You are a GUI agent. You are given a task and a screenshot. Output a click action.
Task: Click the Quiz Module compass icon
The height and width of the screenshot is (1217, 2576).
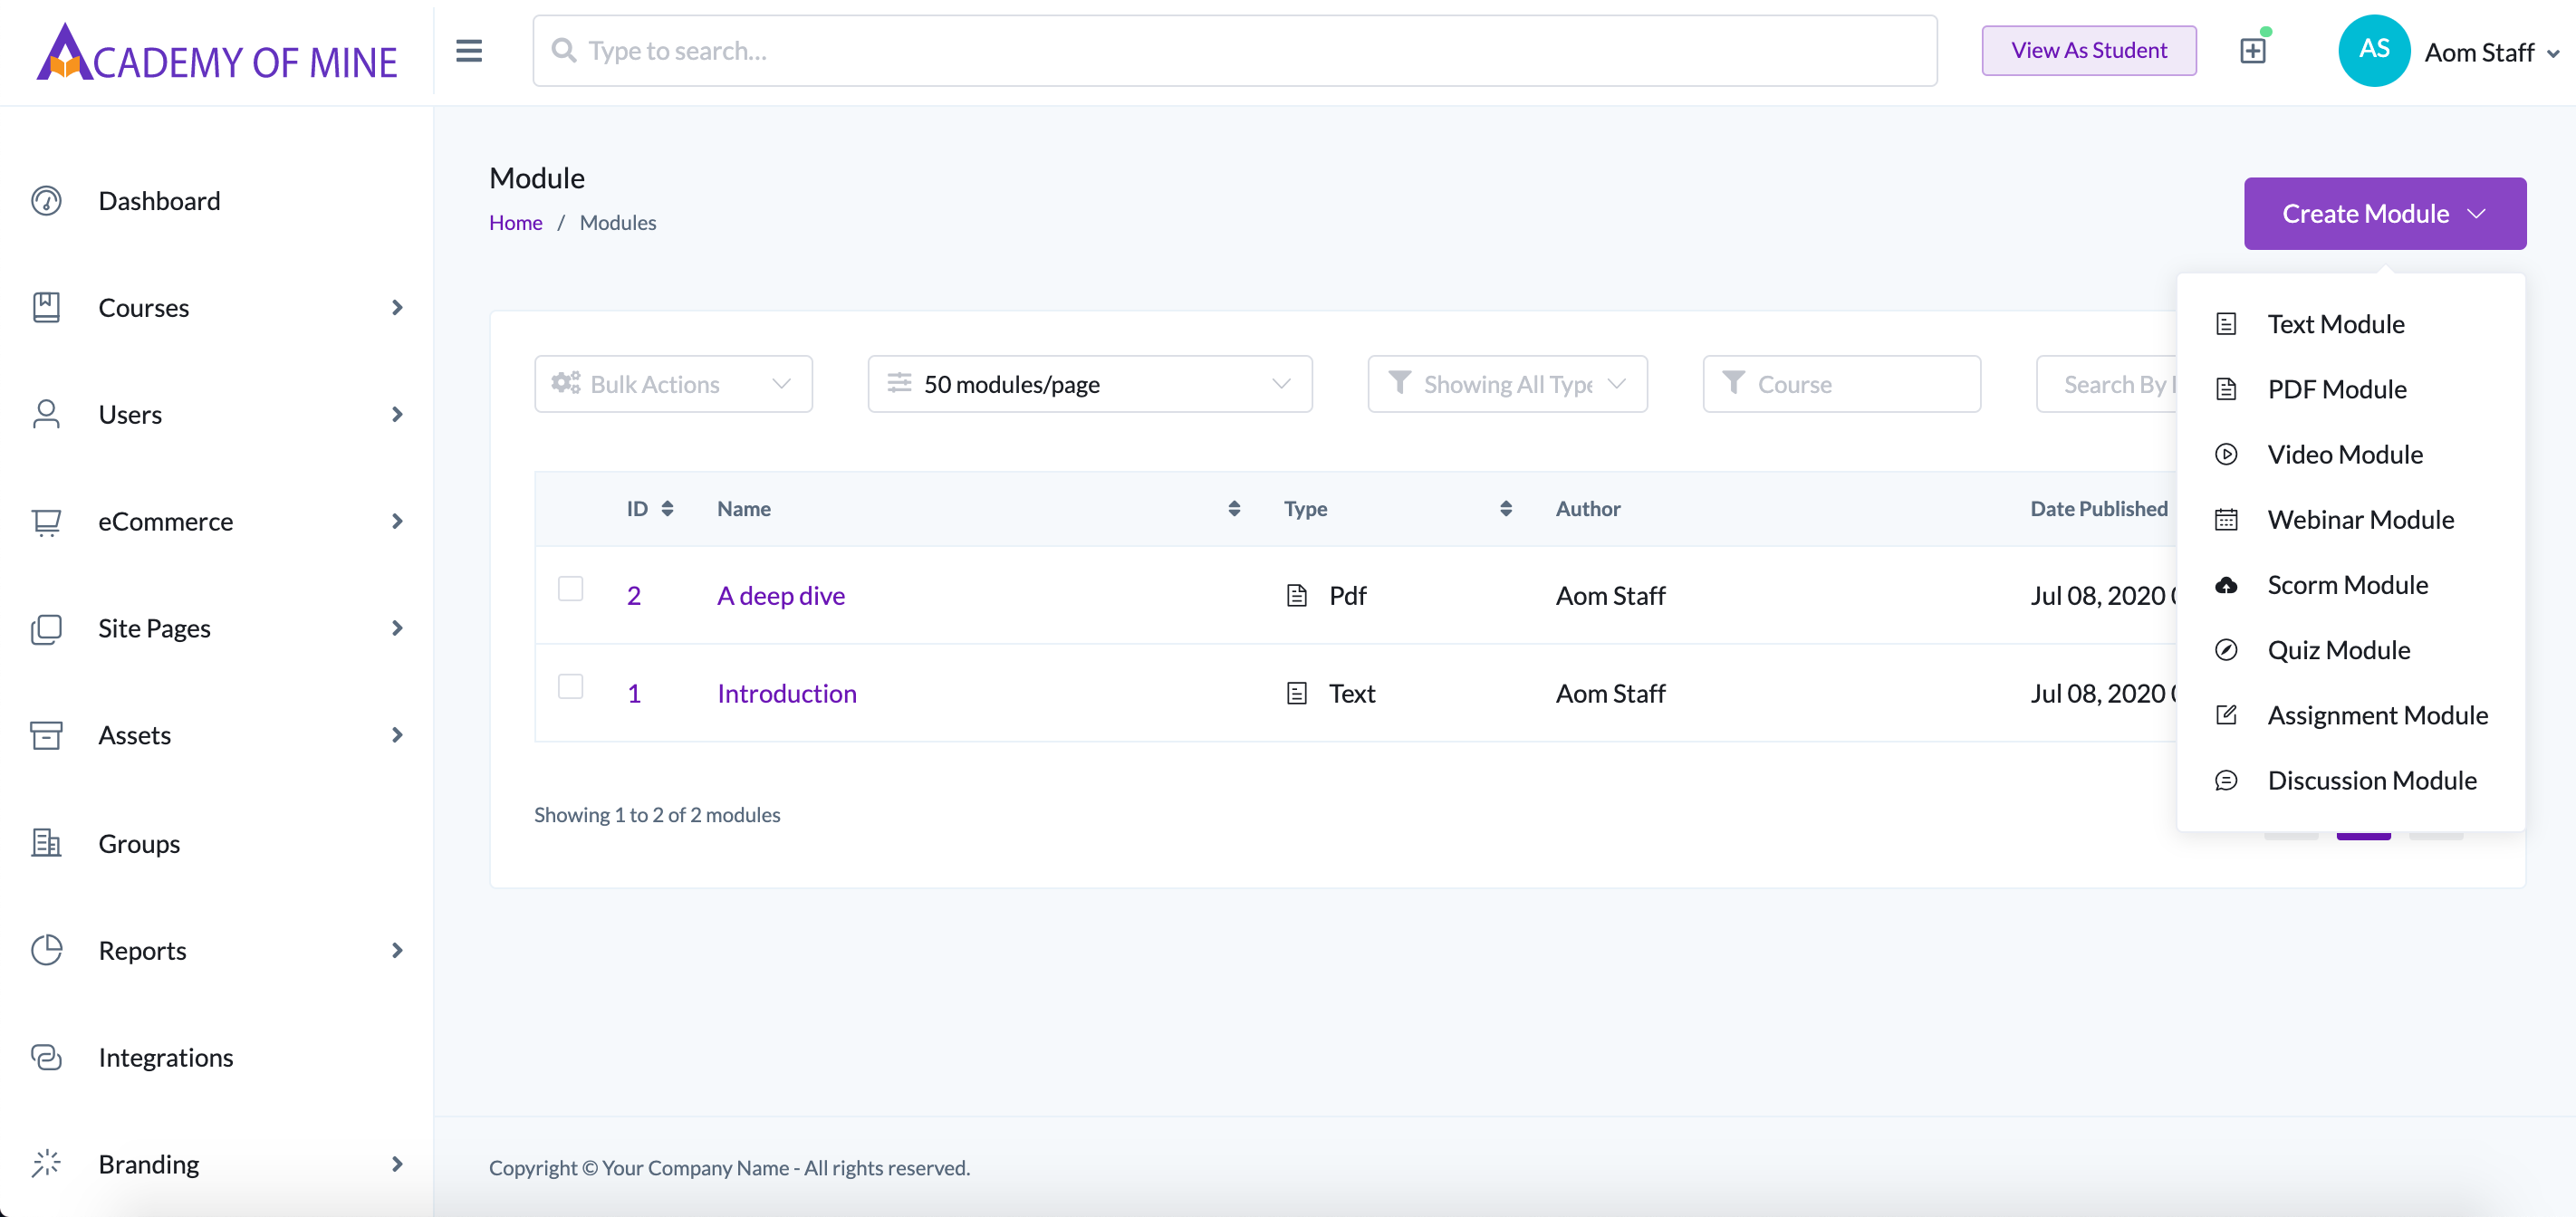click(x=2226, y=650)
